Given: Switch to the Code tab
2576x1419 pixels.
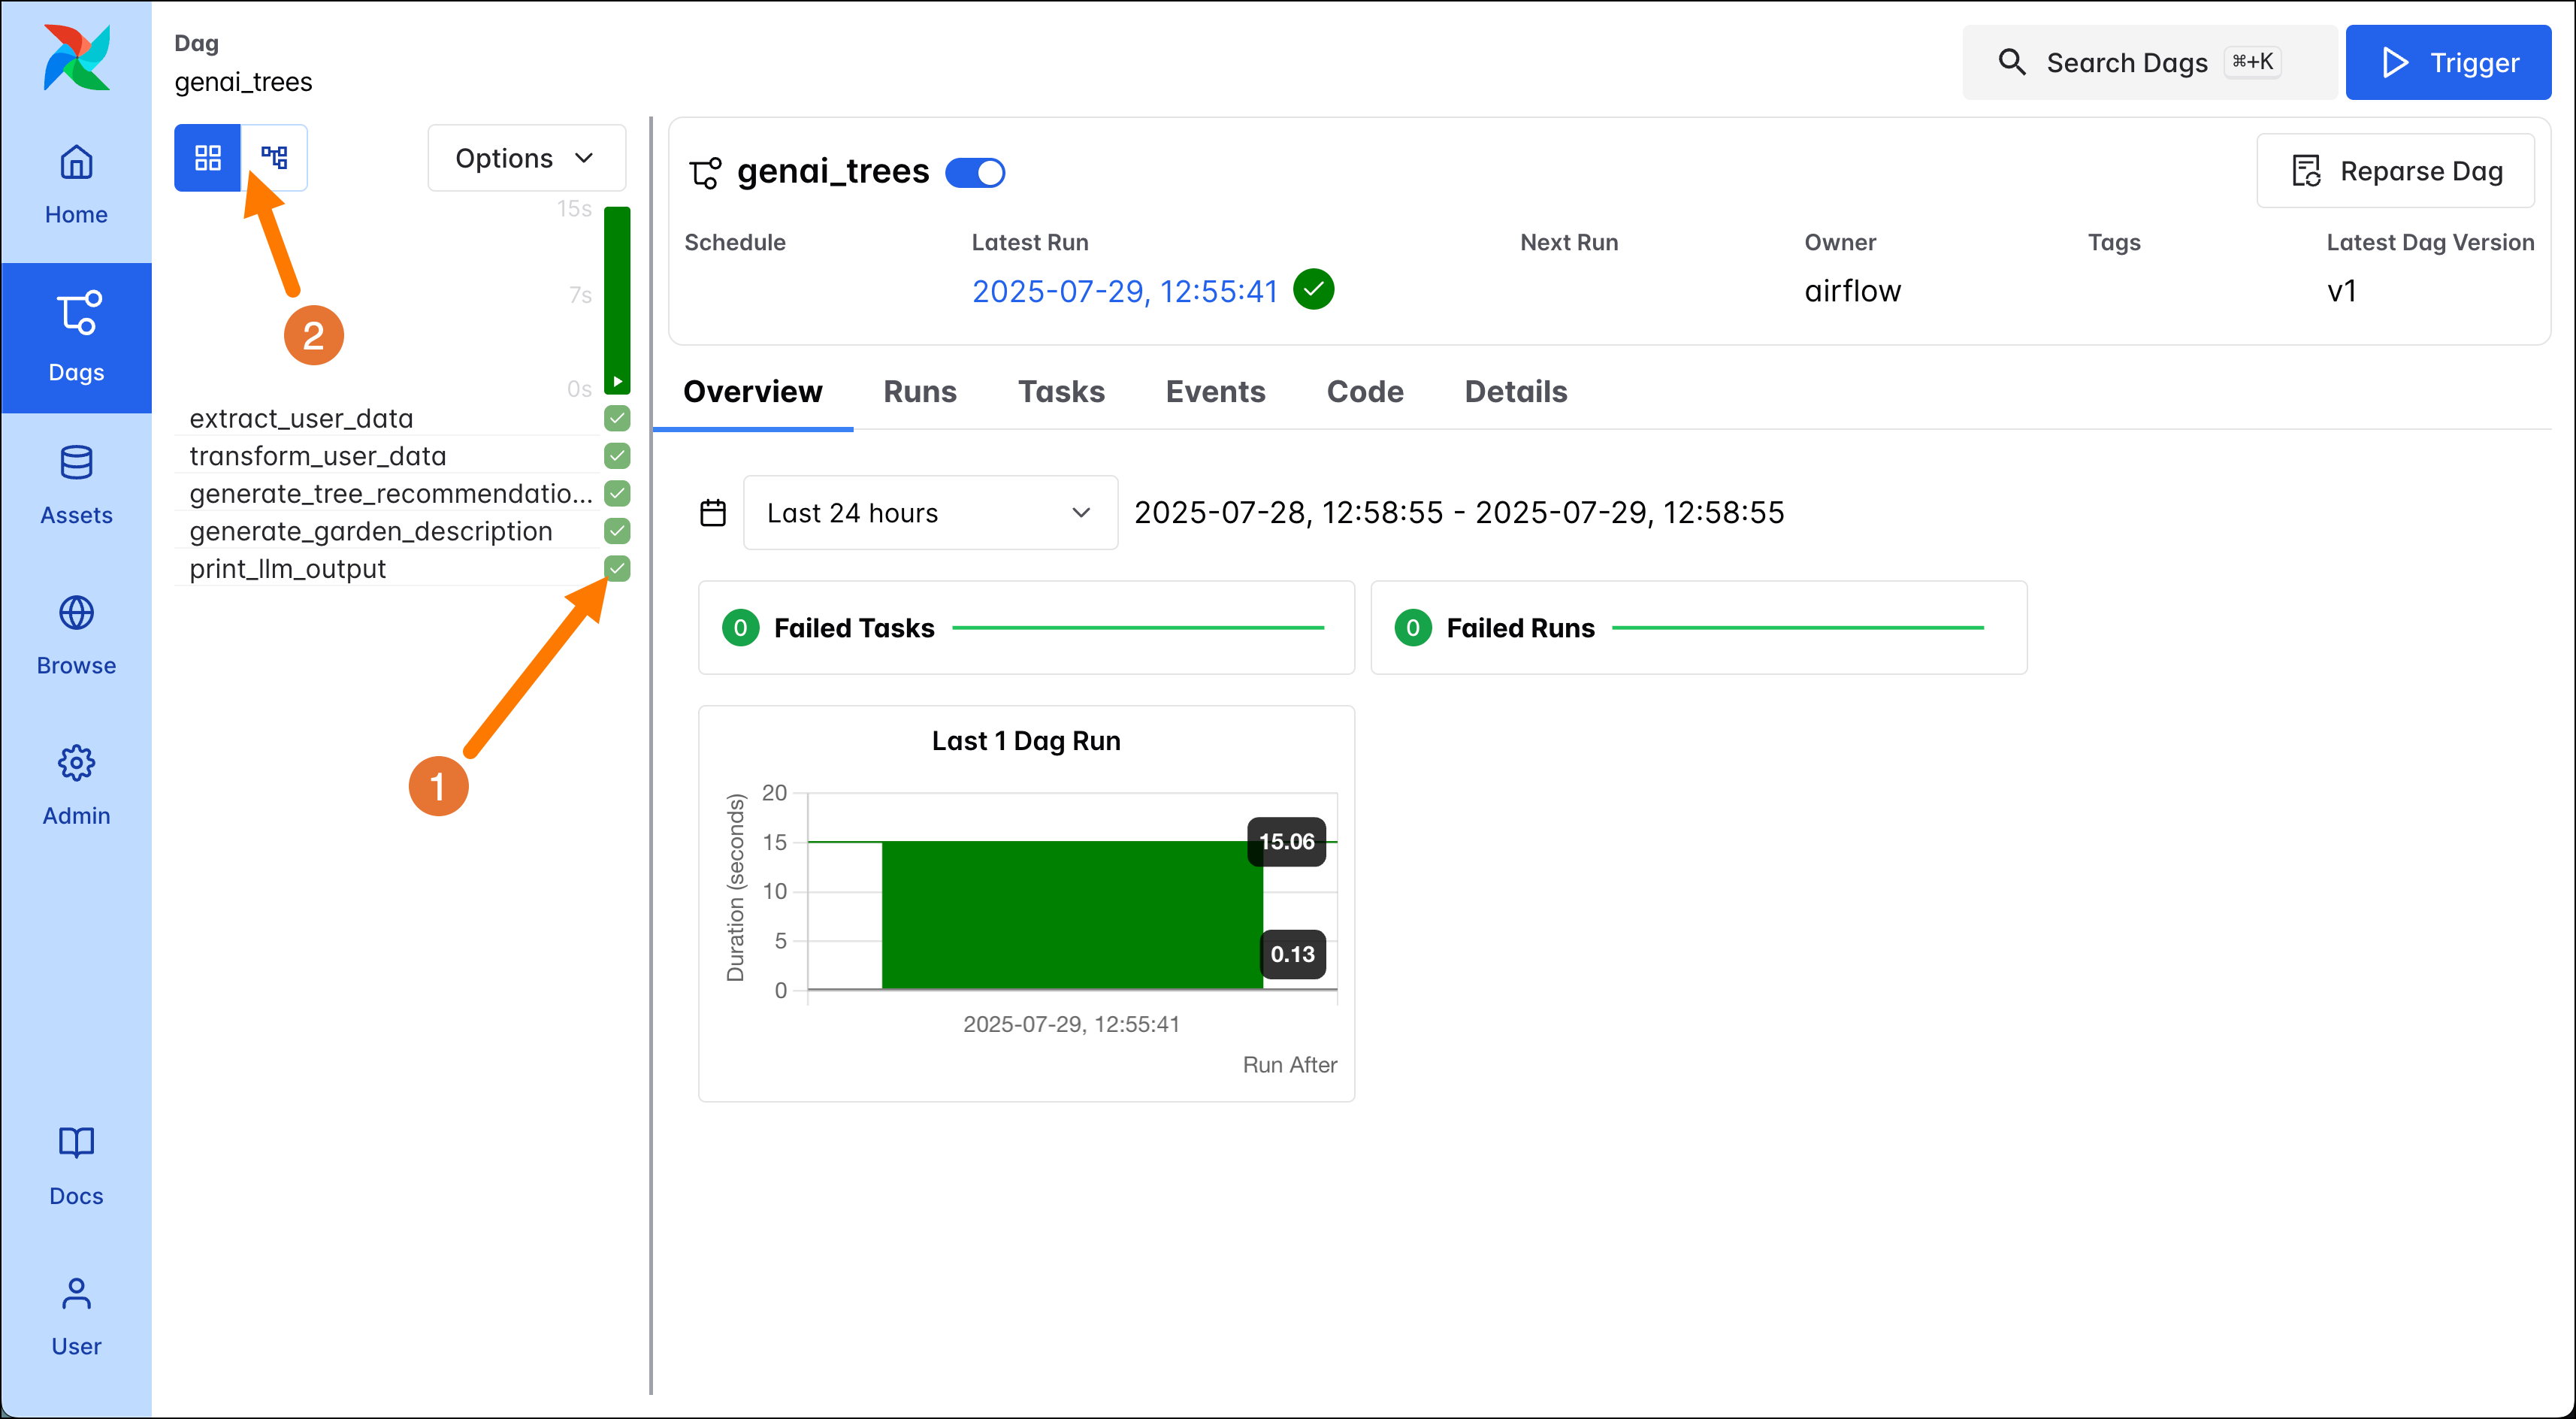Looking at the screenshot, I should point(1364,391).
